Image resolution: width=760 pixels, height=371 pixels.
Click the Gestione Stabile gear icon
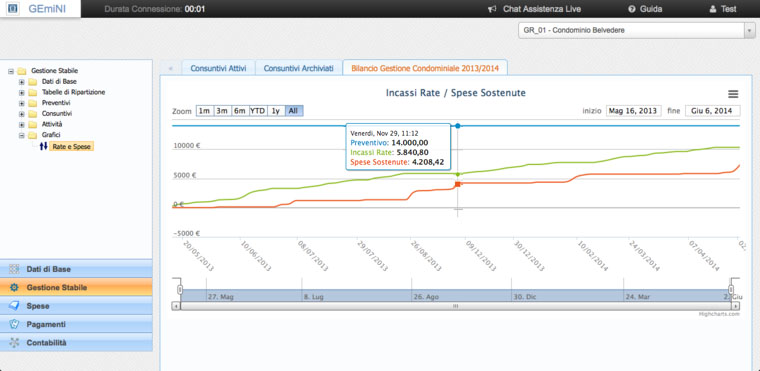(x=14, y=288)
